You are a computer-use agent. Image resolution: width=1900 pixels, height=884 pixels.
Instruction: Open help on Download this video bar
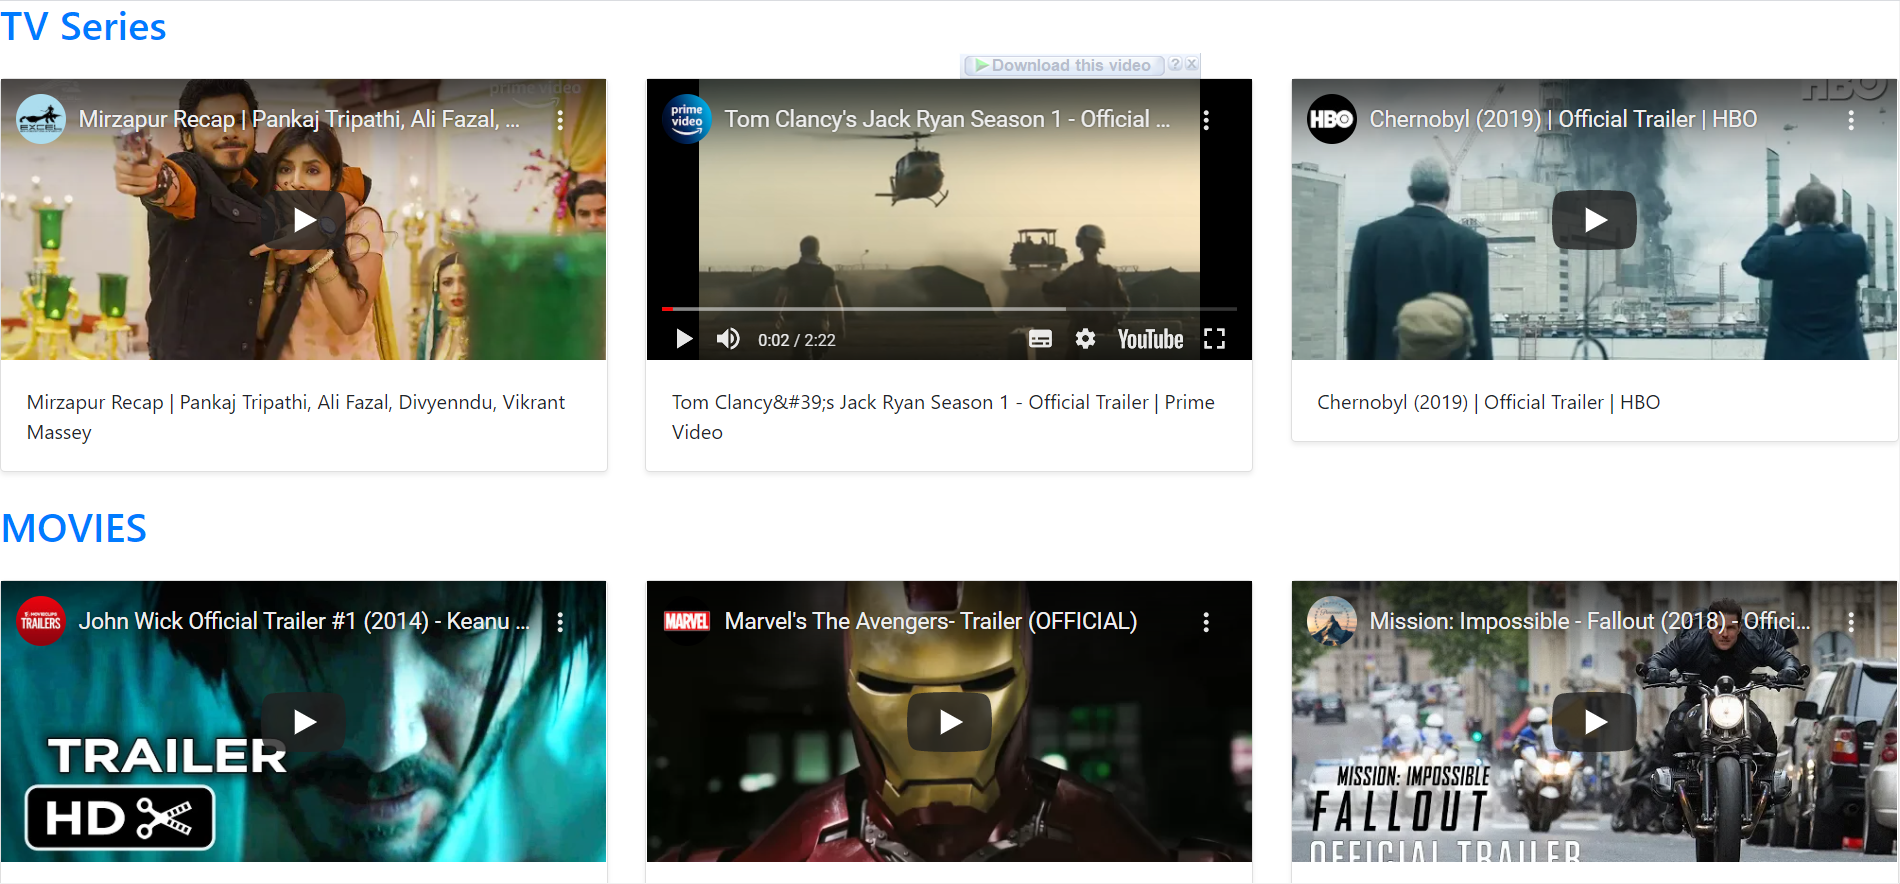click(x=1175, y=64)
